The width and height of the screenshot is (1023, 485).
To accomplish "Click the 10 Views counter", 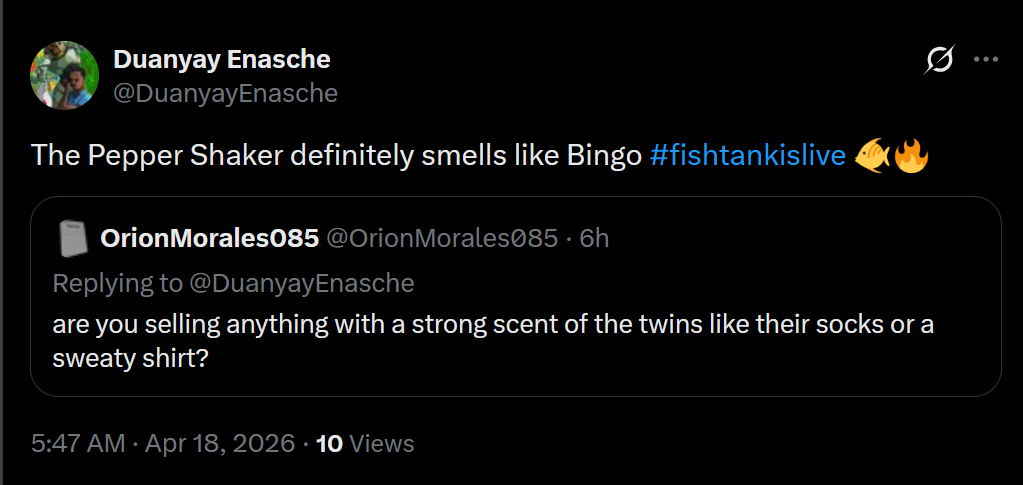I will click(x=364, y=443).
